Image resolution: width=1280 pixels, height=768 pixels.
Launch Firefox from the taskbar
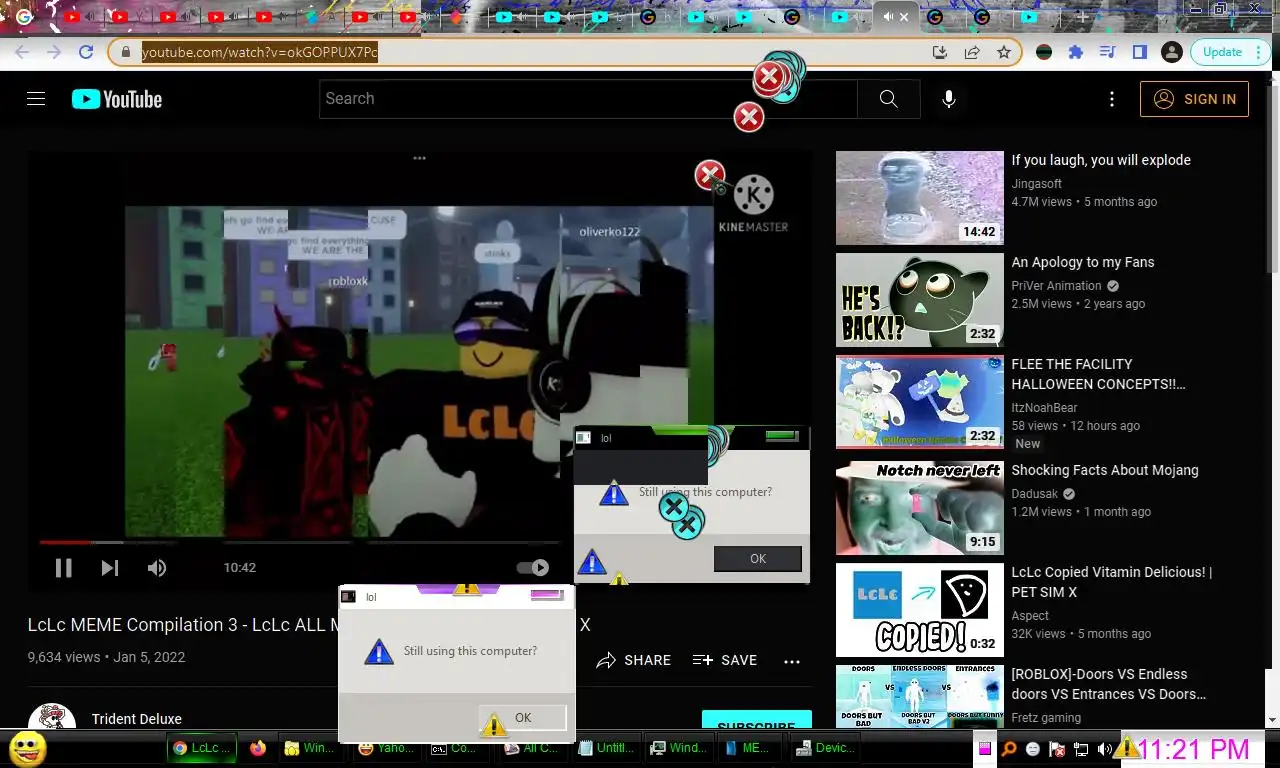coord(258,748)
